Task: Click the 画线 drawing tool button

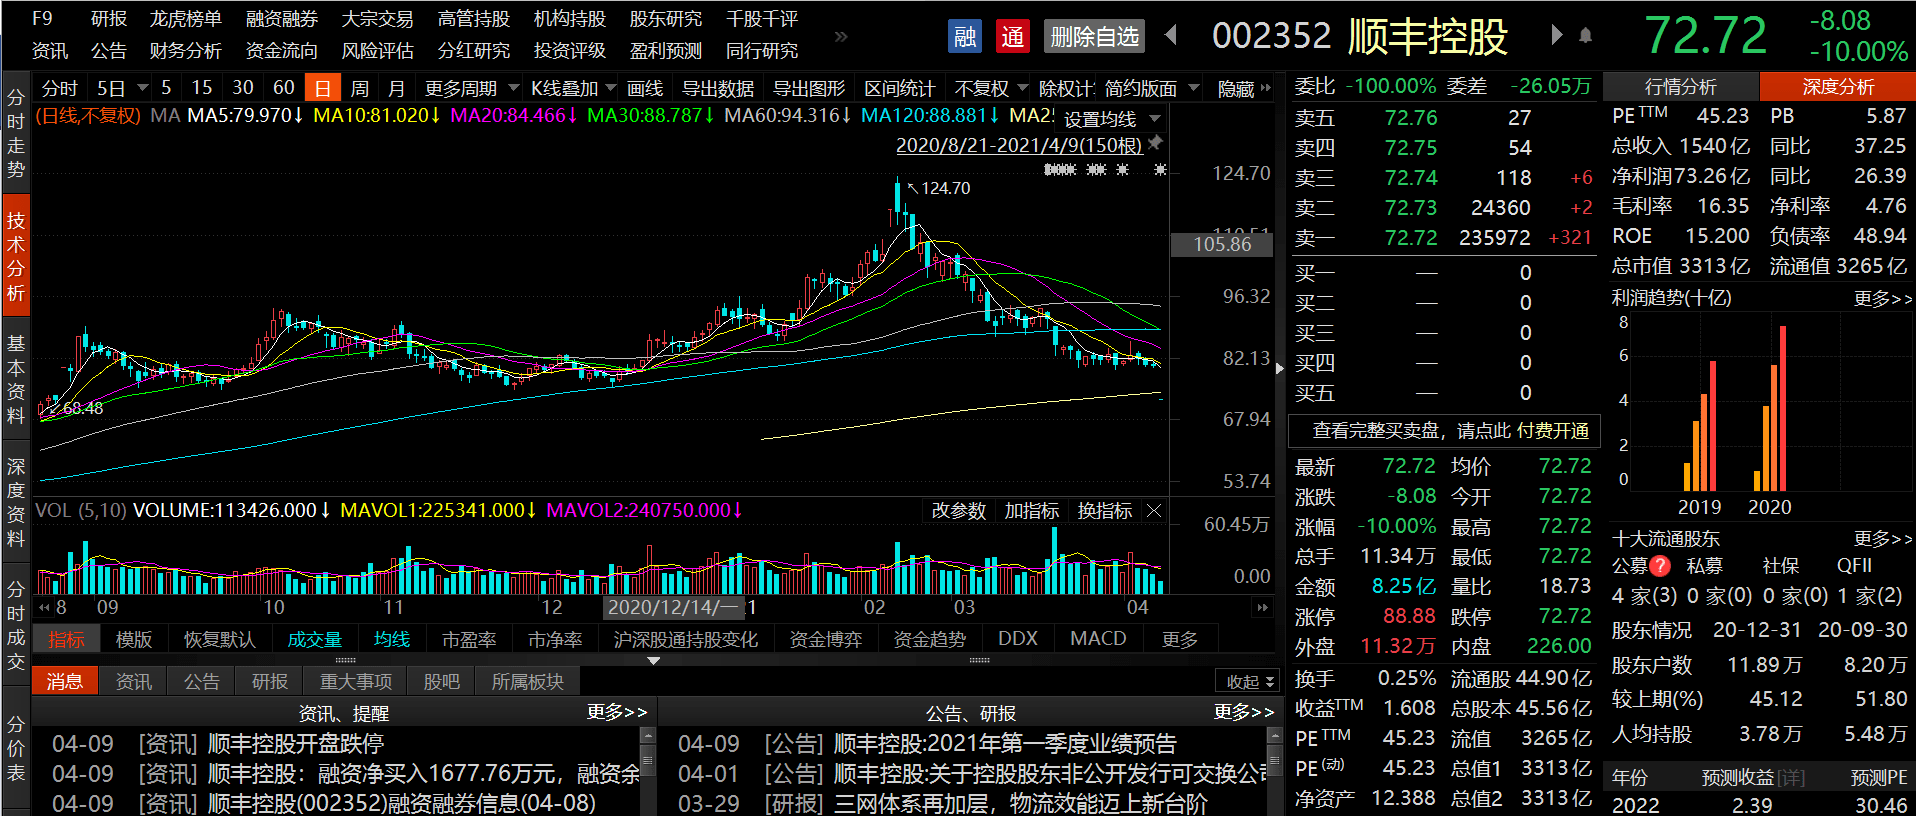Action: point(645,88)
